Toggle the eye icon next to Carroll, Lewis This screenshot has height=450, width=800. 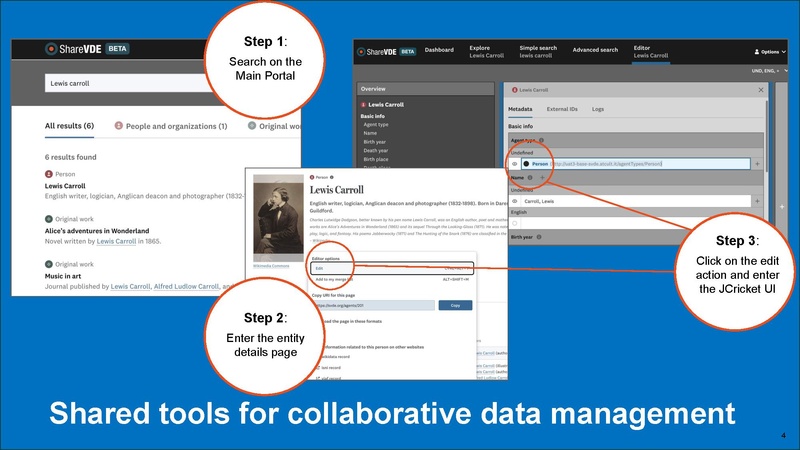pos(514,200)
